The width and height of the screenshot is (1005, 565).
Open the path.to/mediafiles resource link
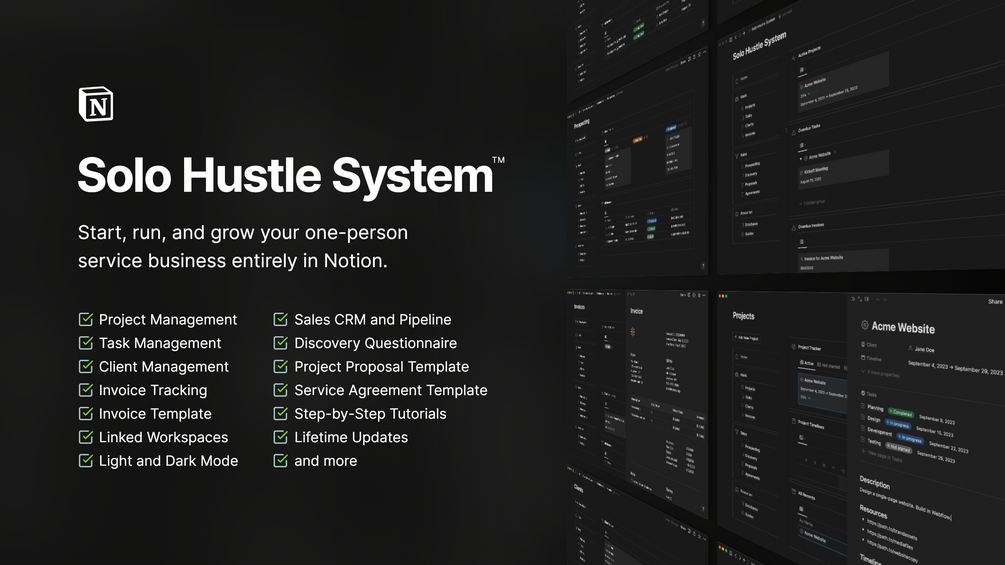[x=890, y=537]
